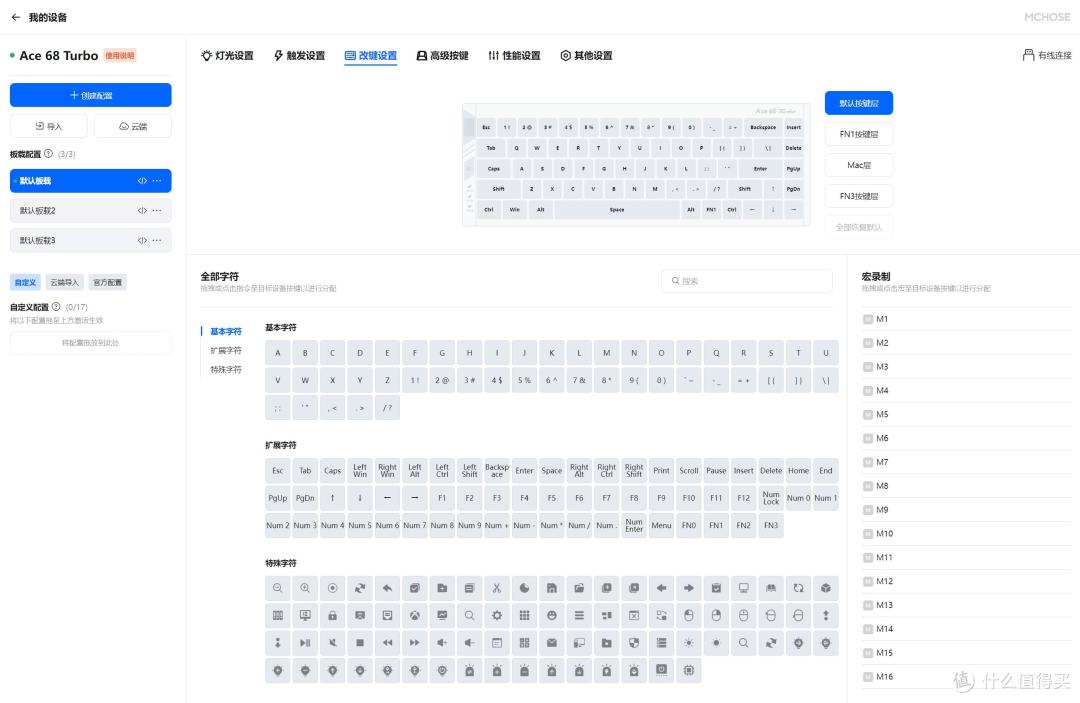Select the 默认板载2 profile
The height and width of the screenshot is (703, 1080).
coord(90,211)
